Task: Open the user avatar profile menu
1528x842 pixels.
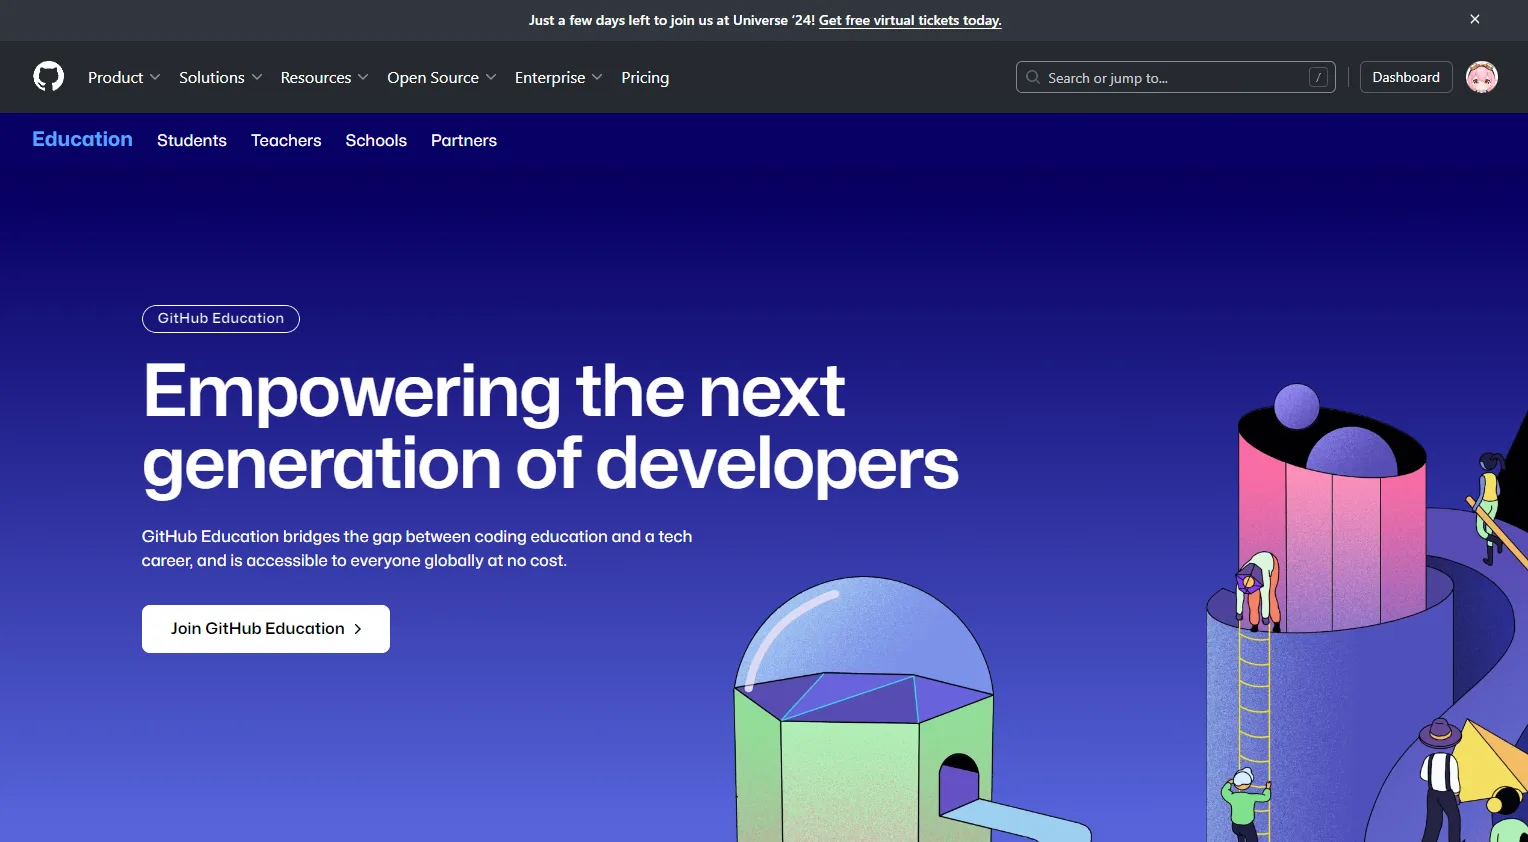Action: tap(1481, 77)
